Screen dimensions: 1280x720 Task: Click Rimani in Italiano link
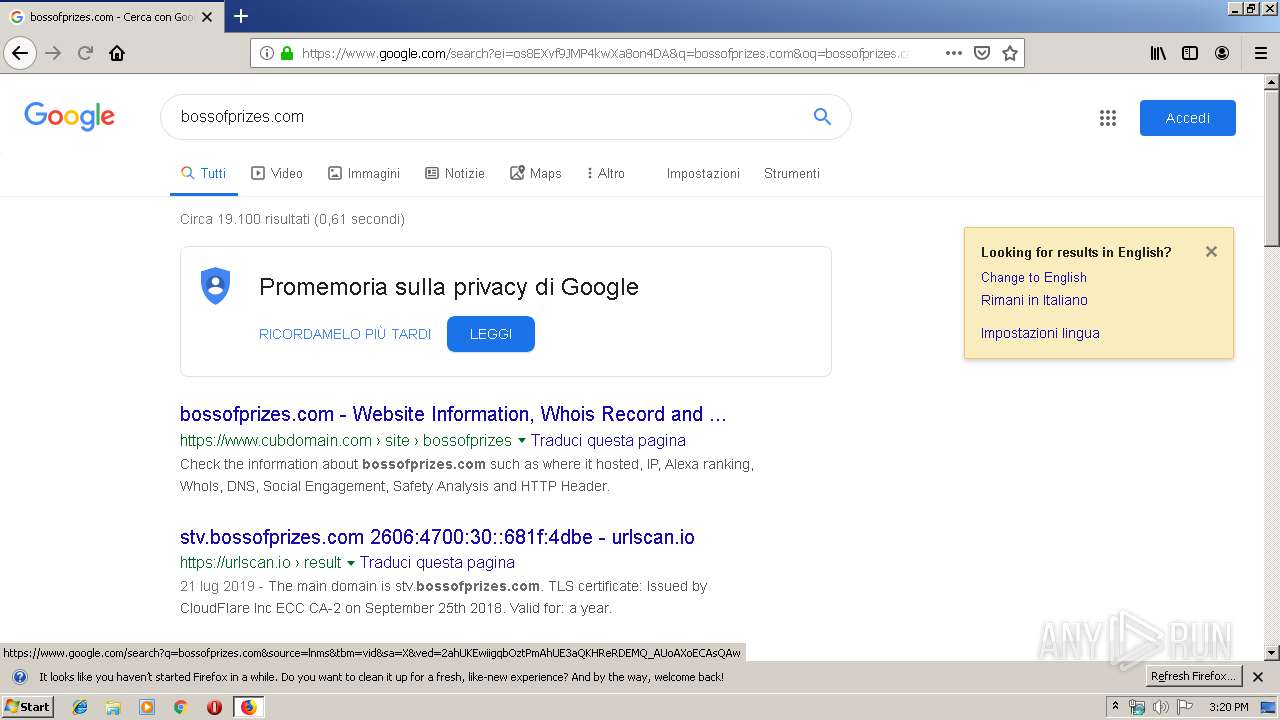point(1034,300)
